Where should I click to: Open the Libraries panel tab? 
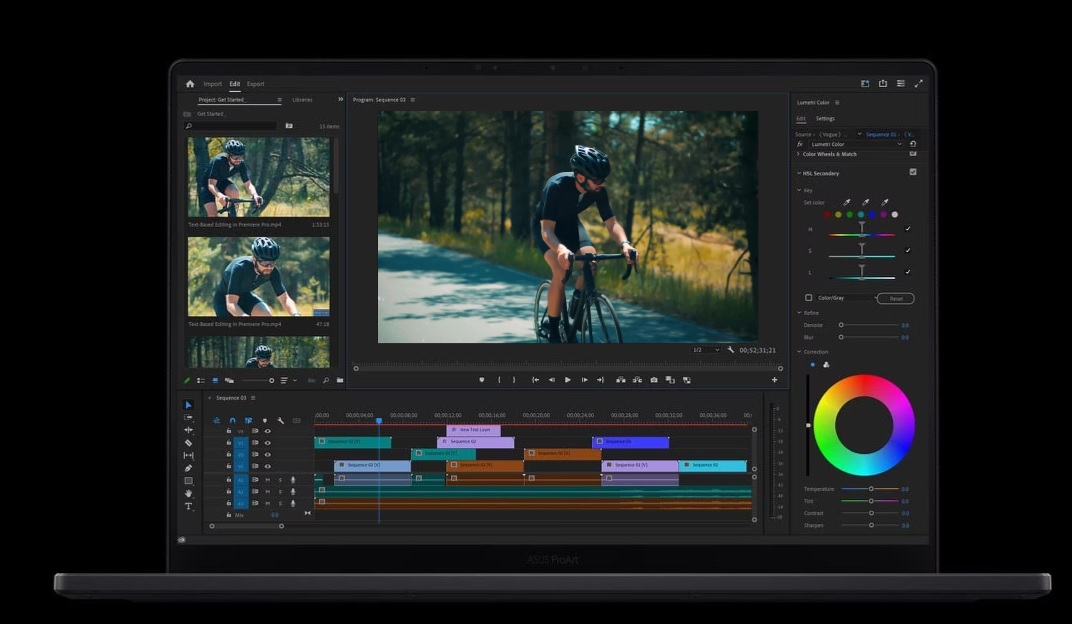point(302,100)
